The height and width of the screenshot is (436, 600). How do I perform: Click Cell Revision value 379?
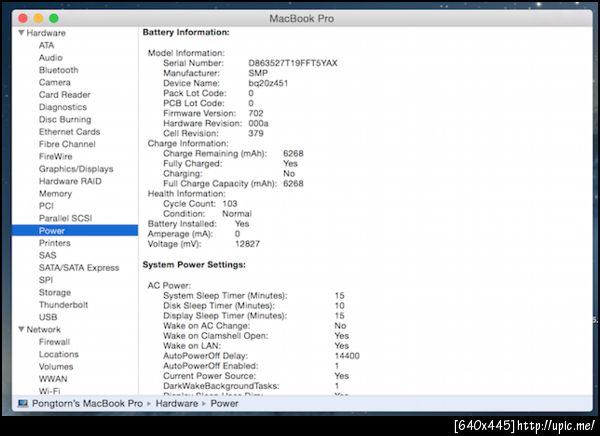pos(256,133)
